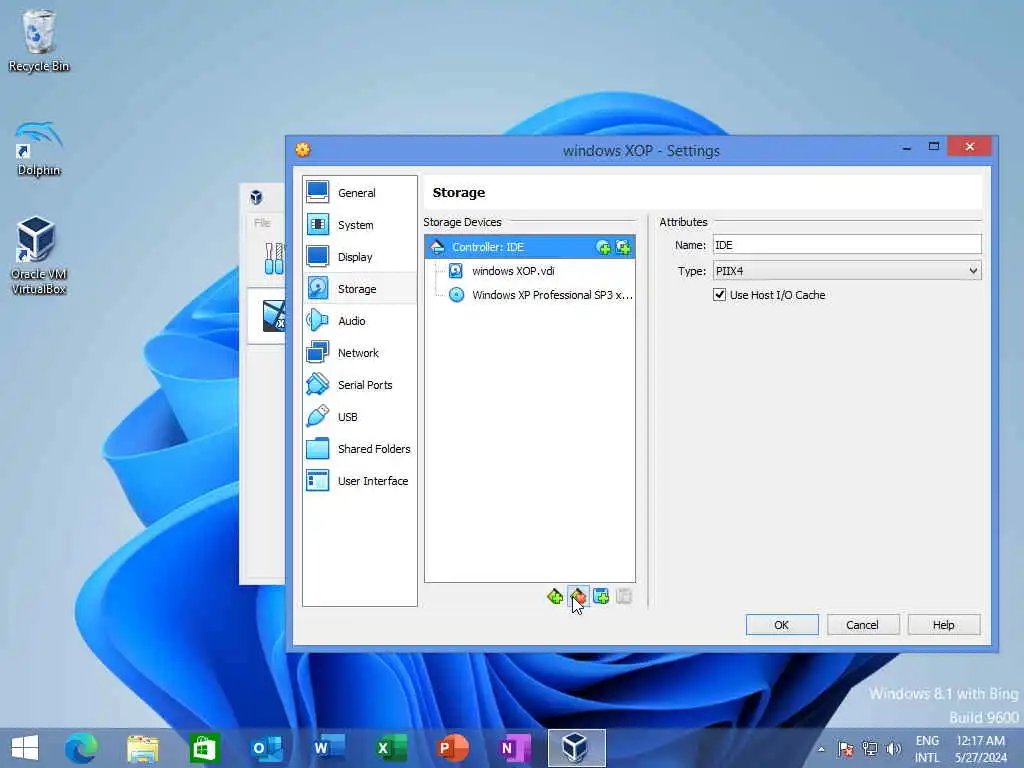Screen dimensions: 1024x768
Task: Open File Explorer from the taskbar
Action: tap(143, 748)
